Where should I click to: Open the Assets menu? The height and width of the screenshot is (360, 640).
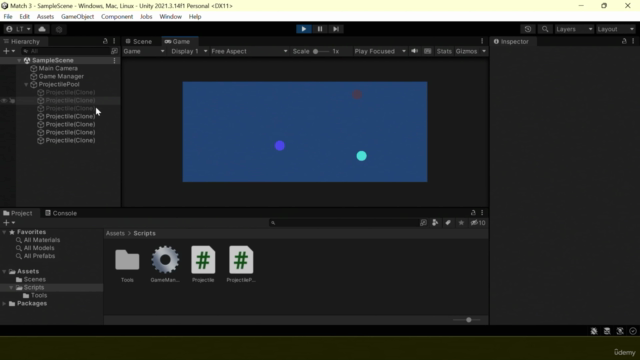click(x=45, y=16)
